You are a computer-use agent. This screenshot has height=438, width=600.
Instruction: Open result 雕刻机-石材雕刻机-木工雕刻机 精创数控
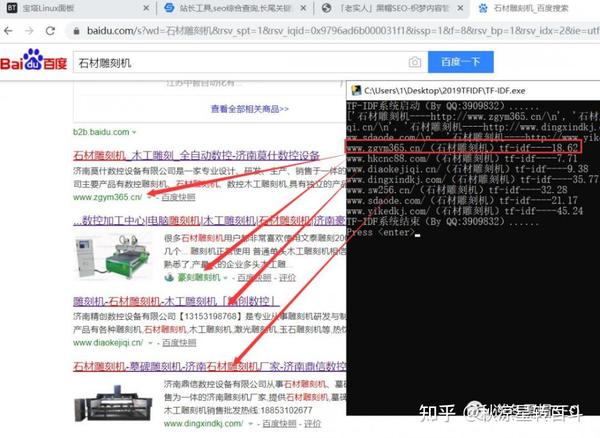point(176,301)
